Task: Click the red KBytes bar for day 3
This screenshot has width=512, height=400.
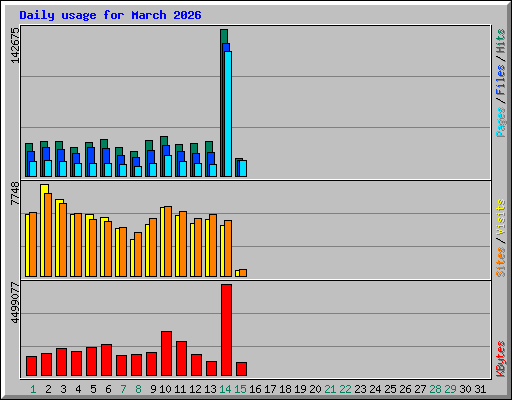Action: click(61, 362)
